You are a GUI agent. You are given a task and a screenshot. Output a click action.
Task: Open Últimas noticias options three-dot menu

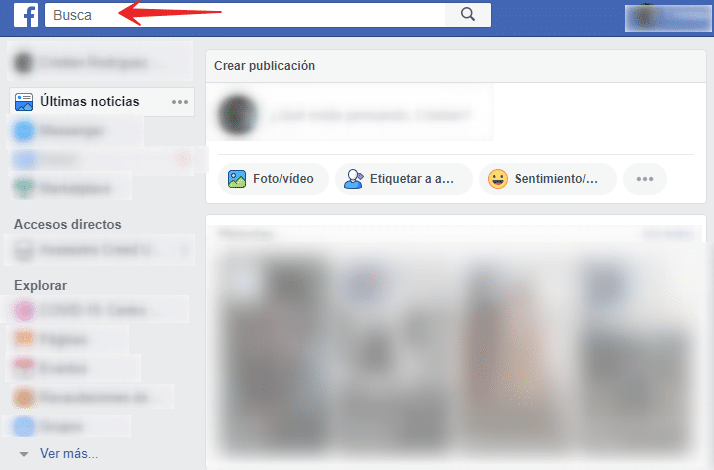click(x=180, y=101)
